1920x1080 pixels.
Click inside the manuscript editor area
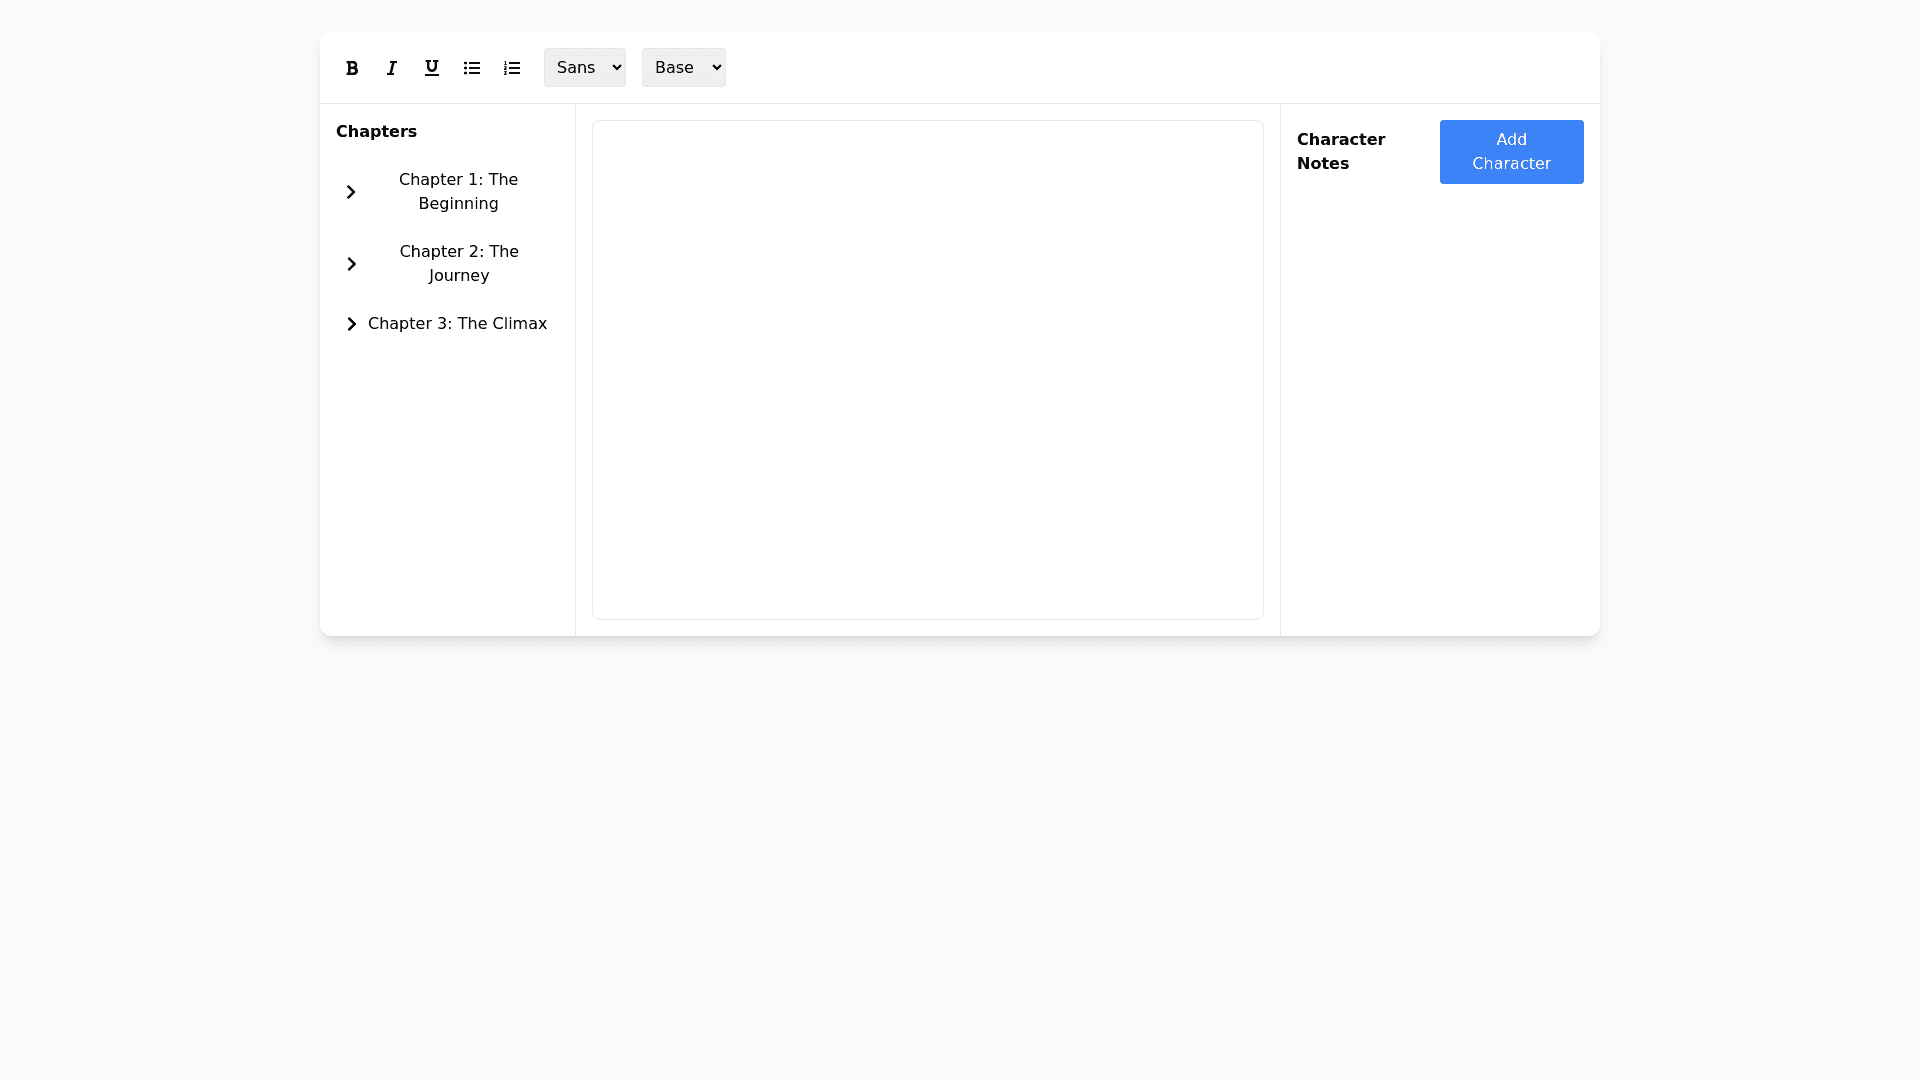click(927, 370)
